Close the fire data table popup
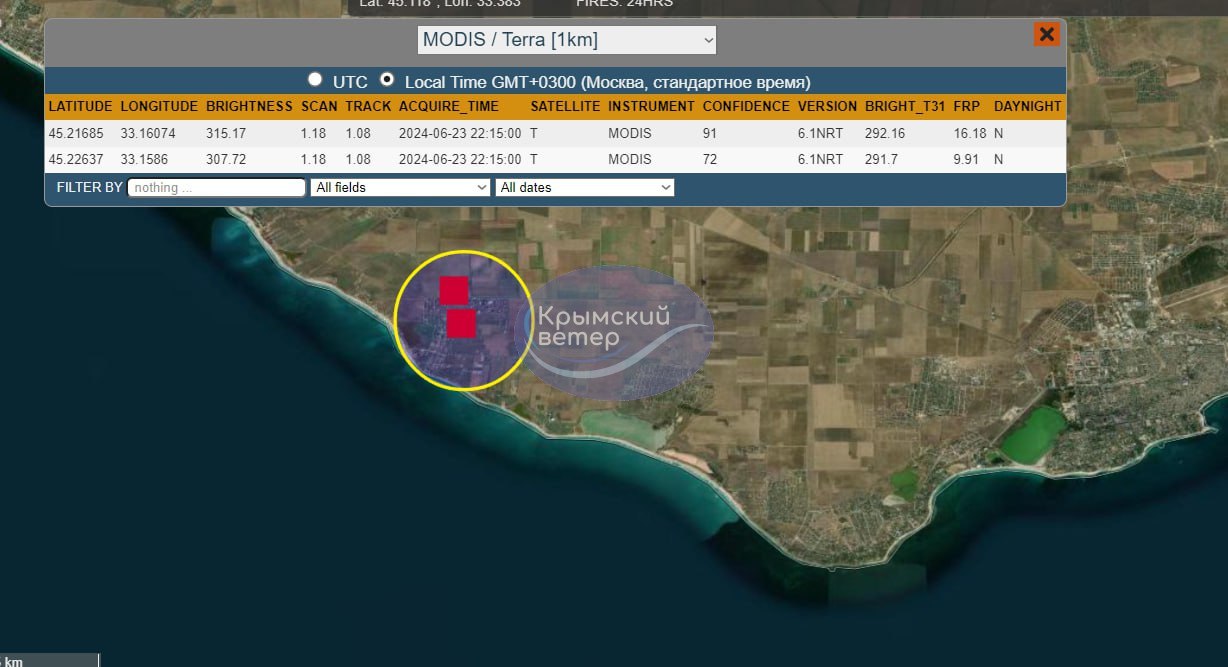The height and width of the screenshot is (667, 1228). [1046, 34]
